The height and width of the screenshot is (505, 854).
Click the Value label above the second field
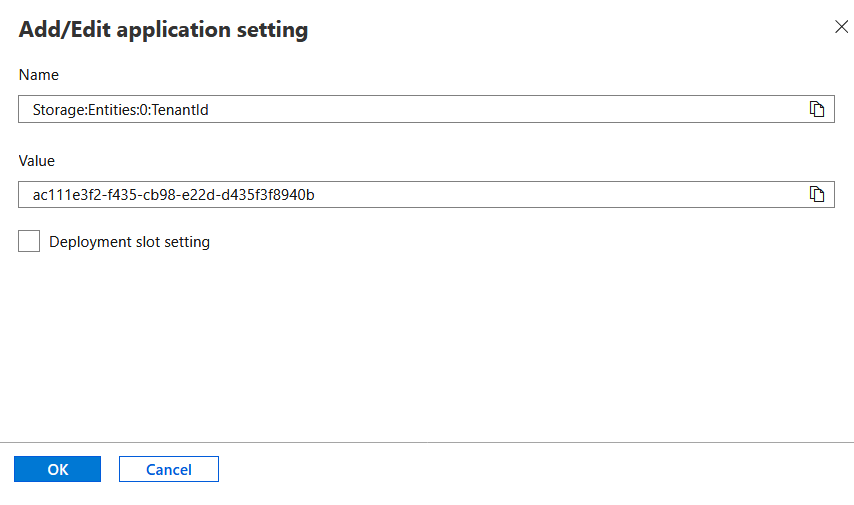tap(37, 160)
